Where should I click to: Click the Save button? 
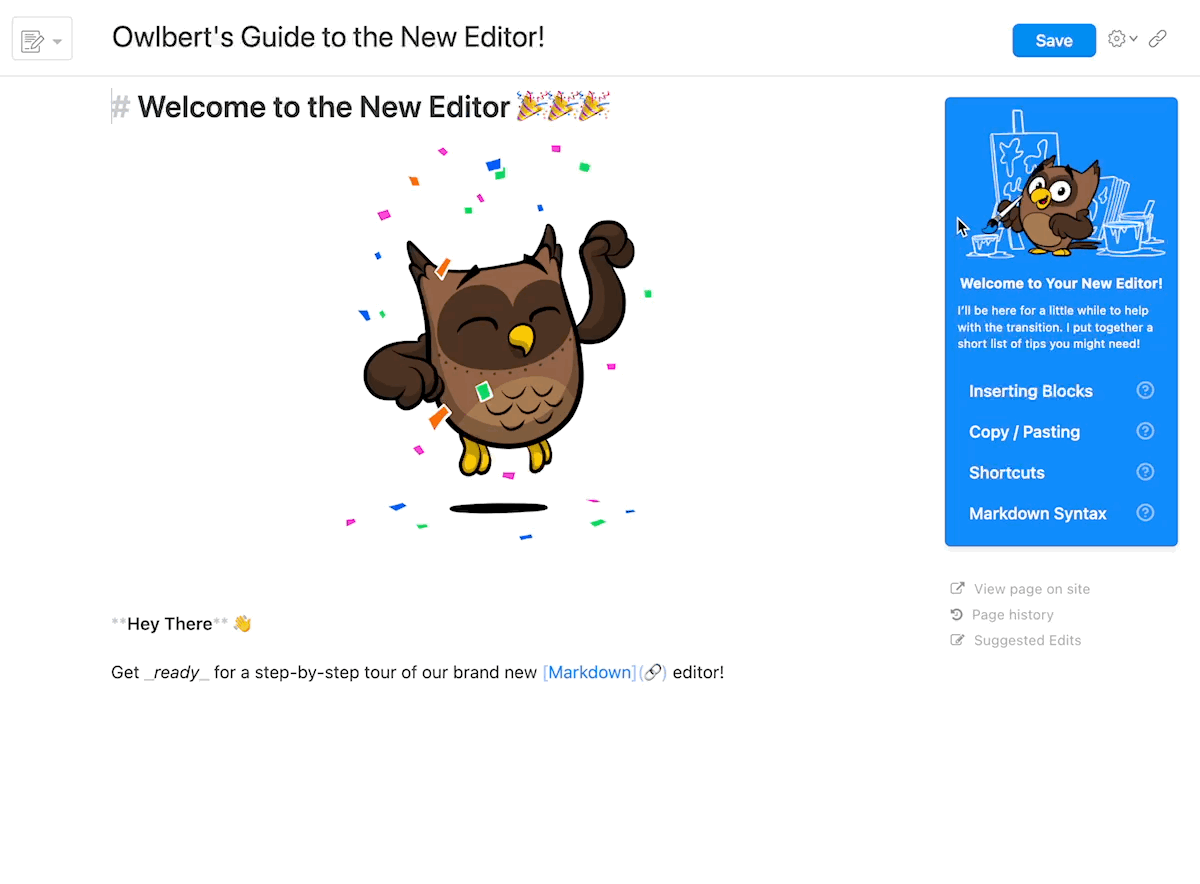click(1054, 40)
